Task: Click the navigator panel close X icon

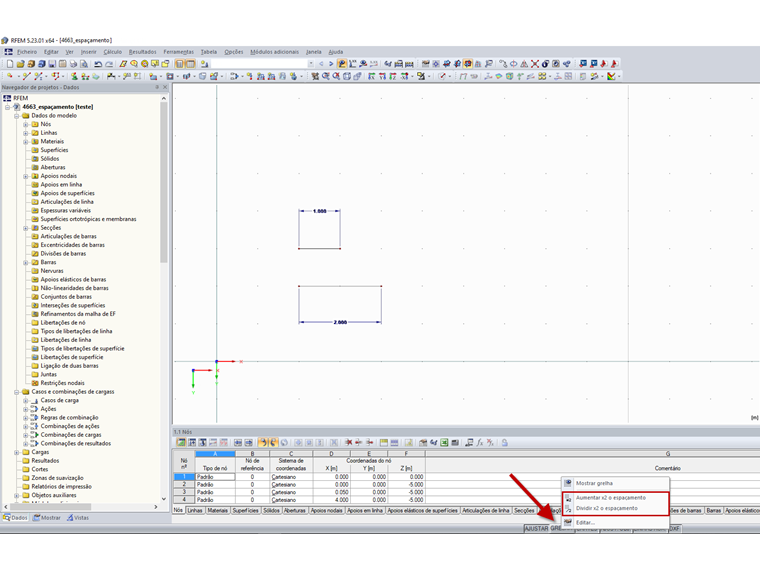Action: click(x=165, y=87)
